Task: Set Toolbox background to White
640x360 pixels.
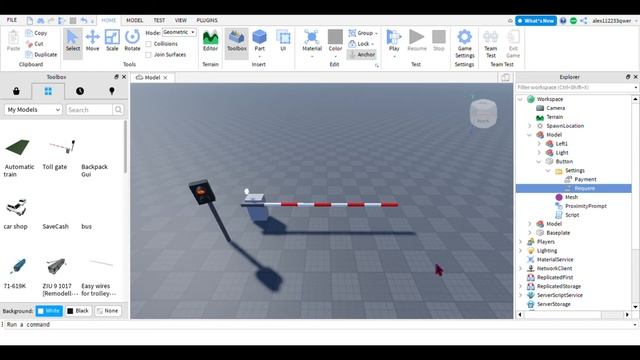Action: (x=49, y=311)
